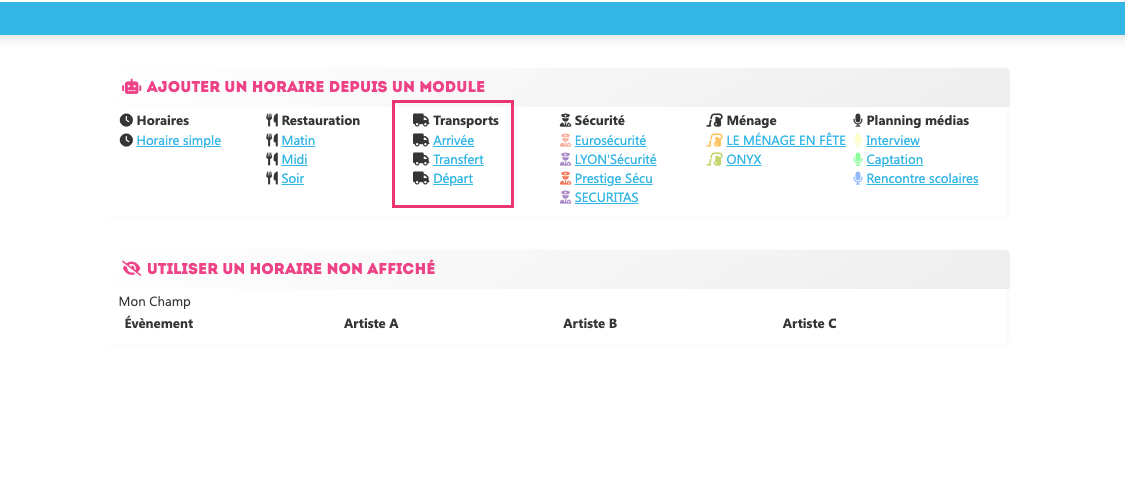Click the Restauration column heading
The height and width of the screenshot is (499, 1125).
(321, 121)
